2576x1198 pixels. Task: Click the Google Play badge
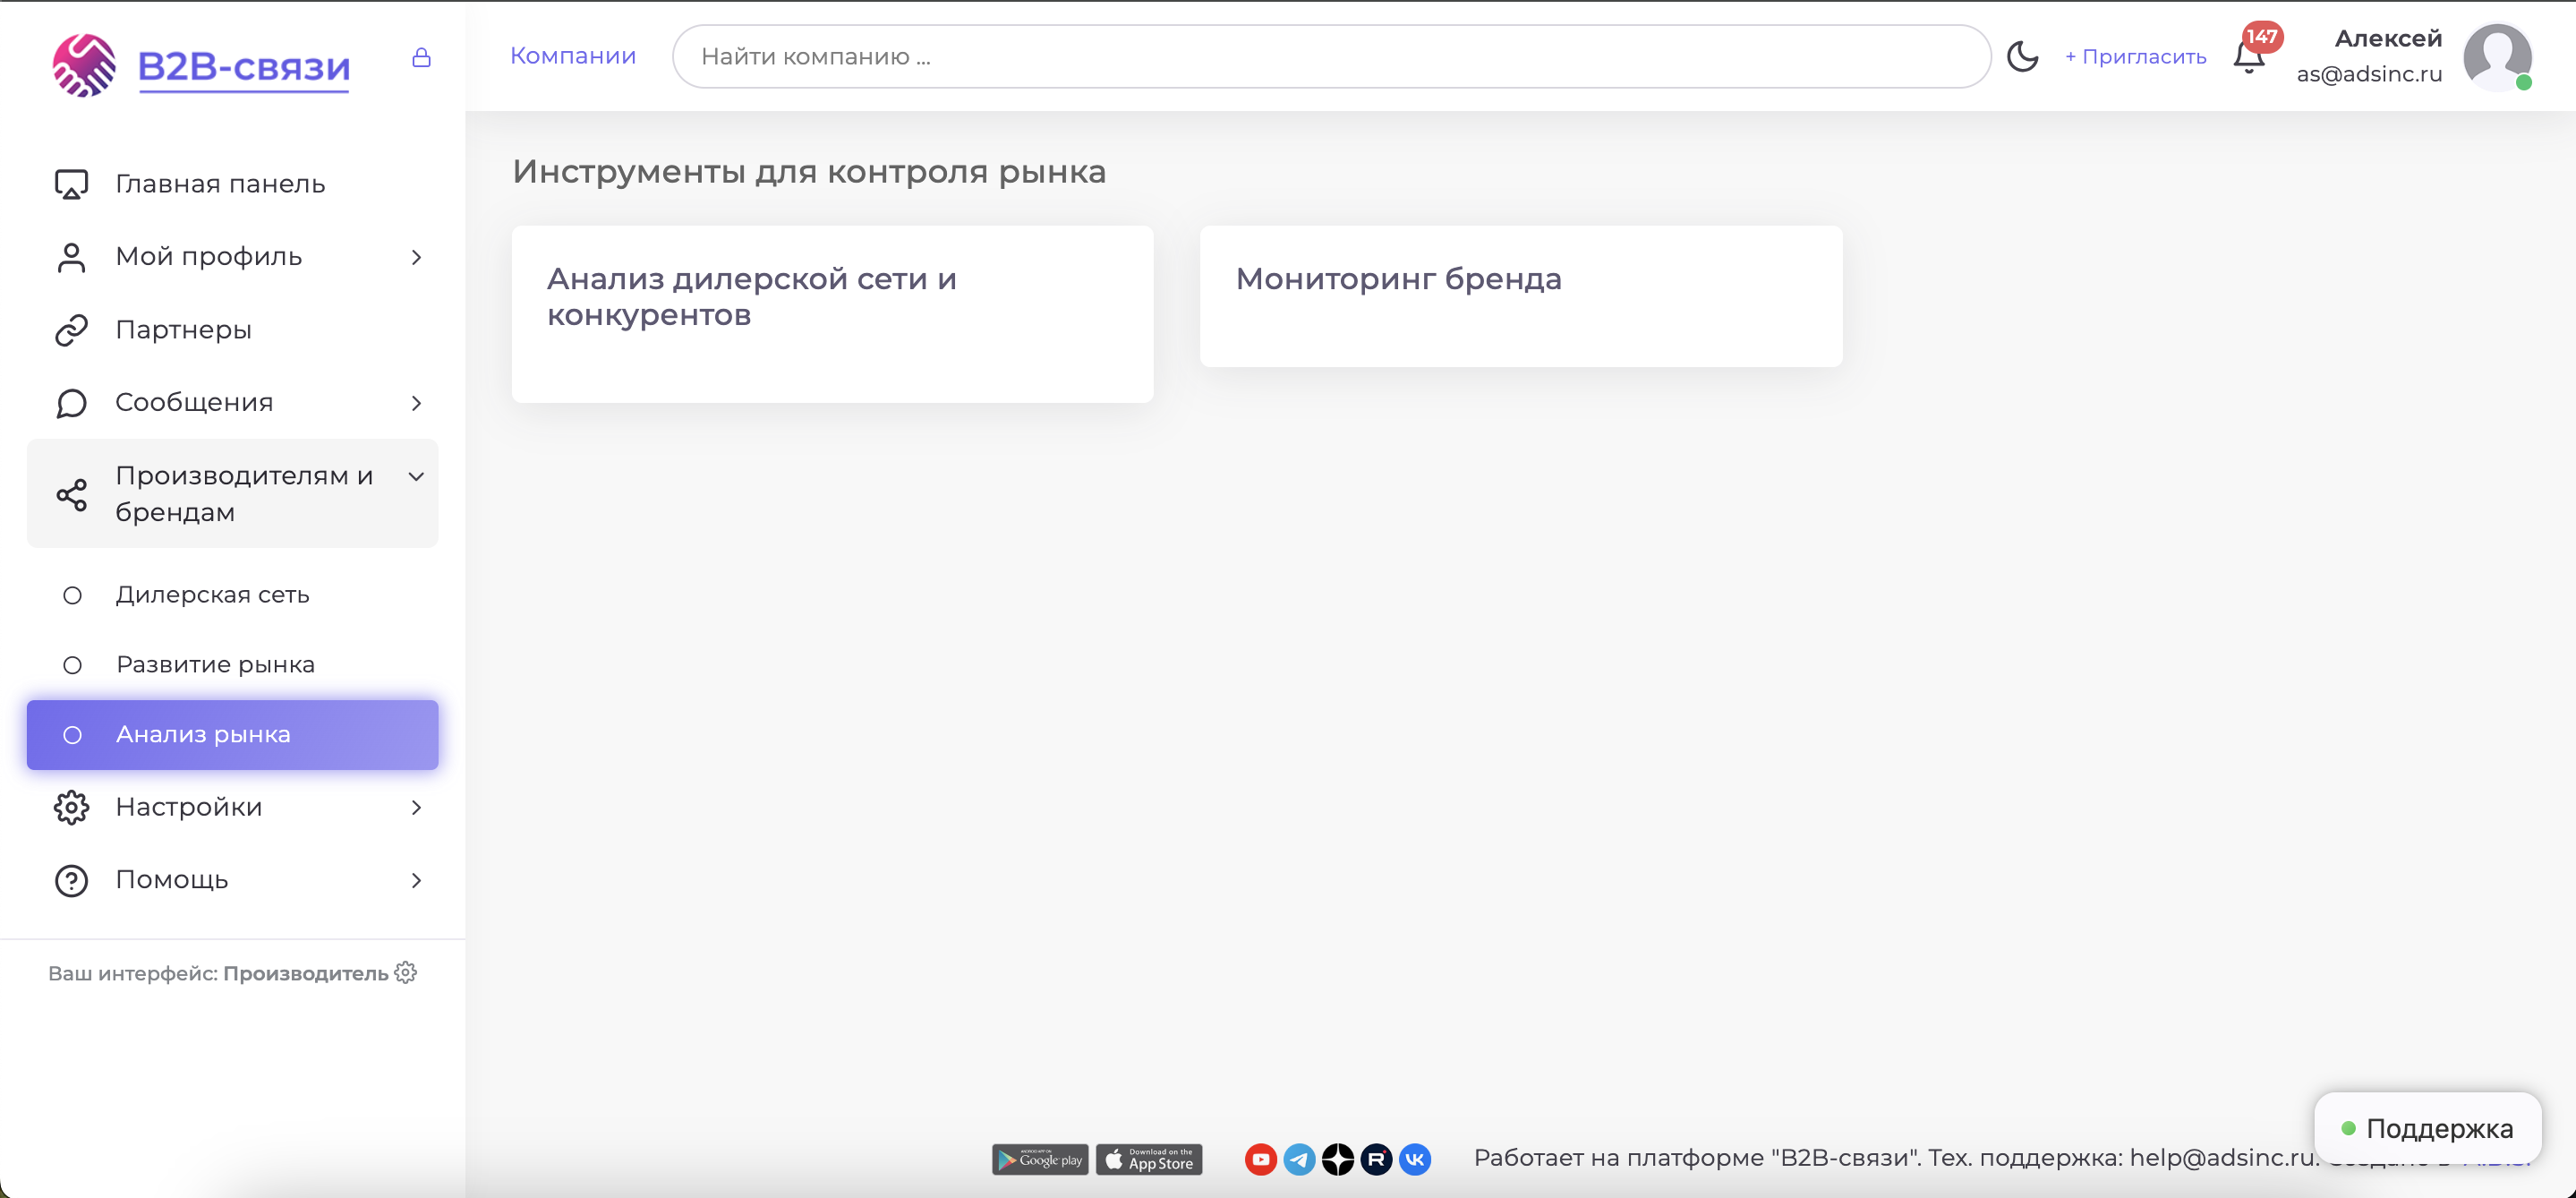[1040, 1159]
